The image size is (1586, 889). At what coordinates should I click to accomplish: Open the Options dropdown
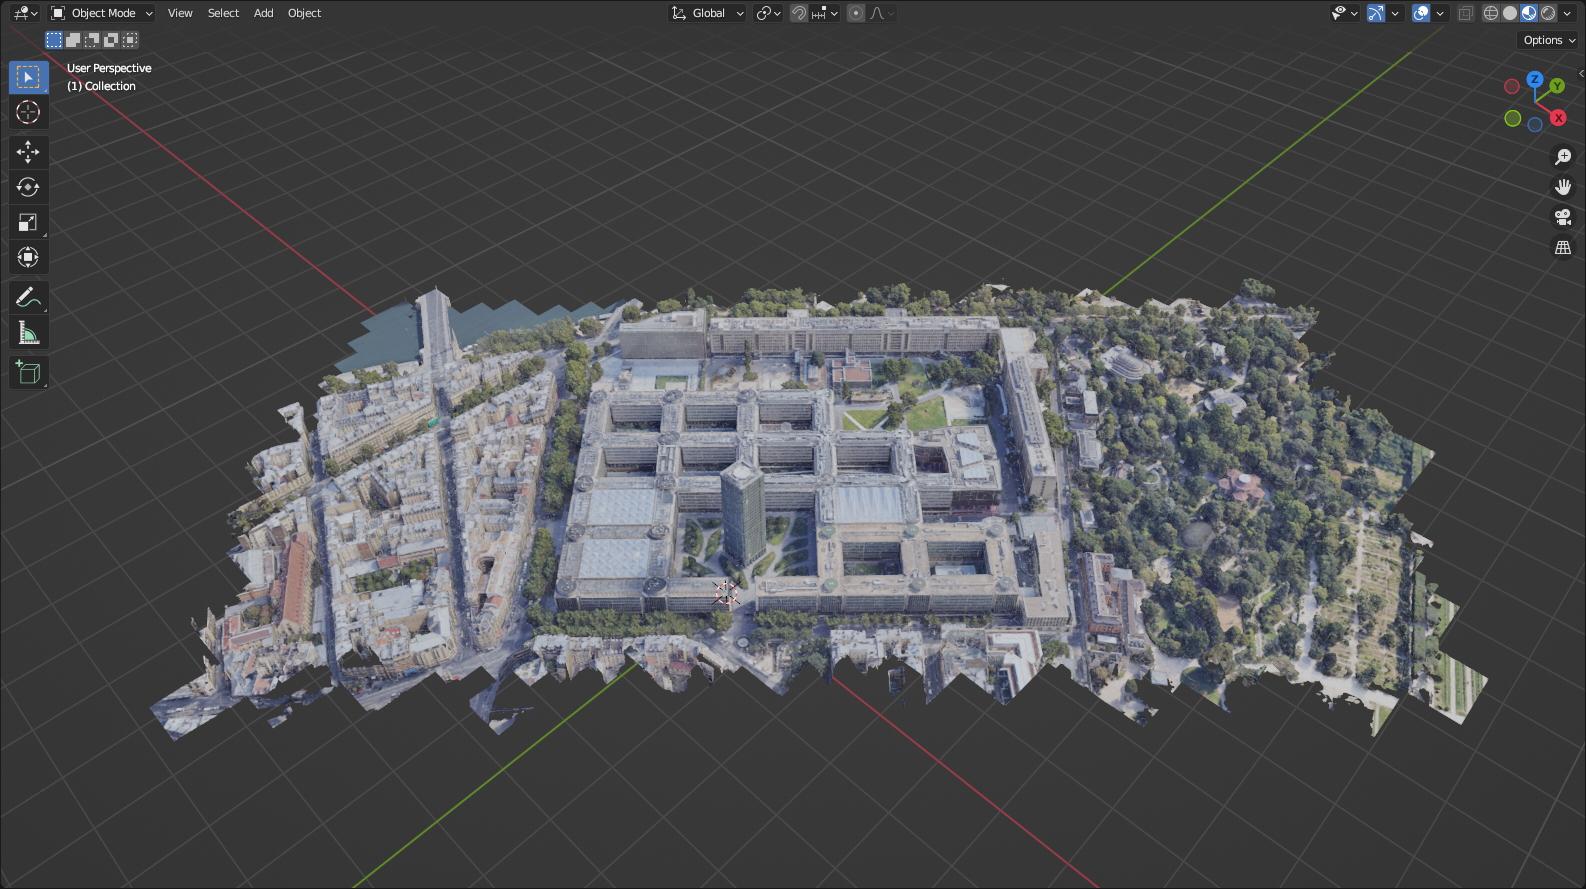coord(1549,40)
